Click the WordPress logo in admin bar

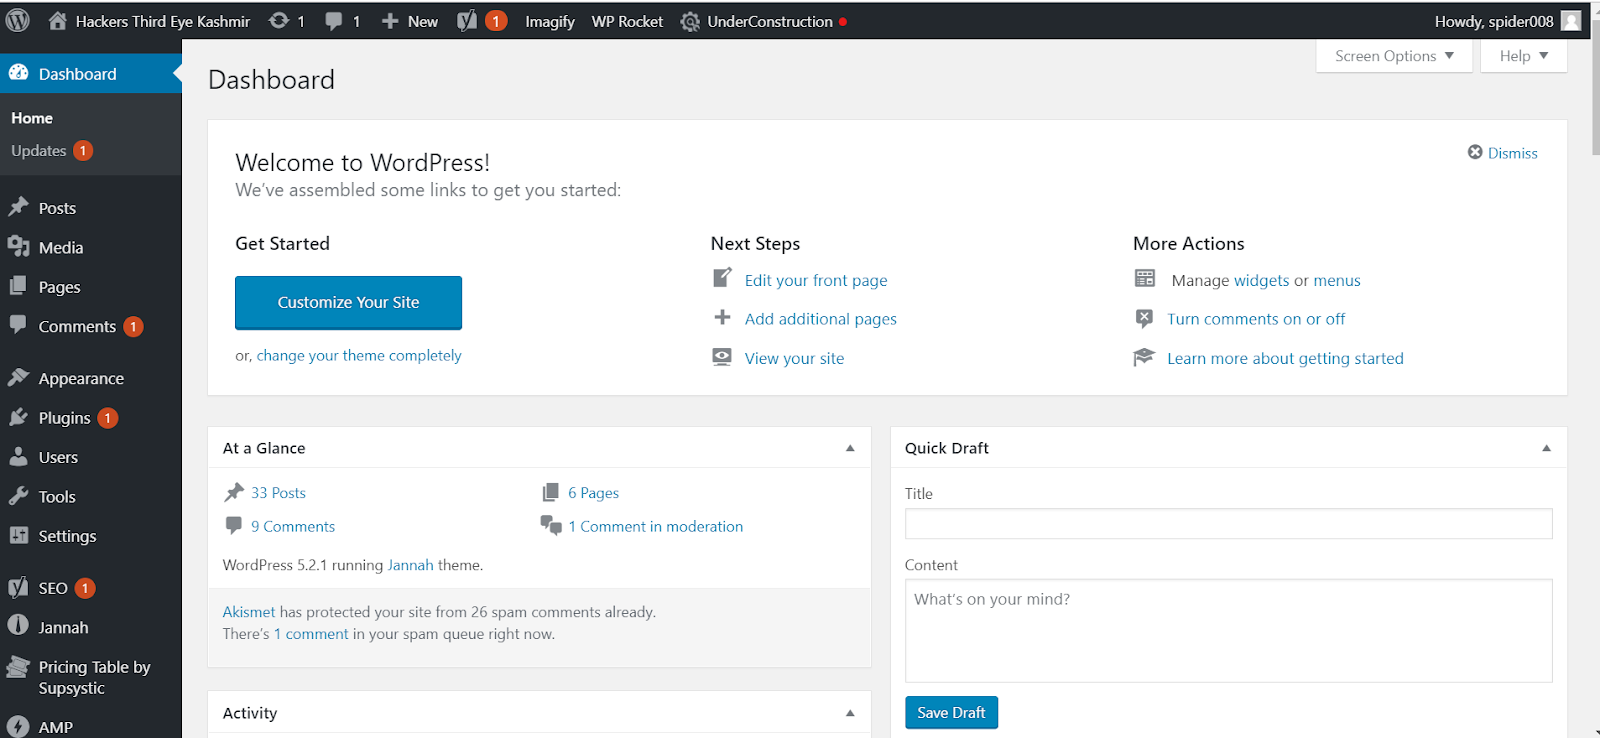pyautogui.click(x=18, y=21)
